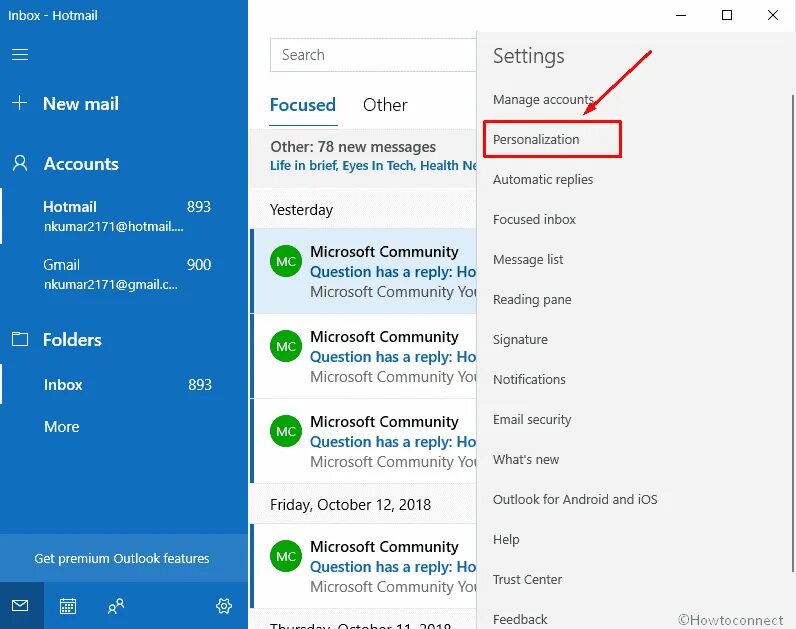This screenshot has width=796, height=629.
Task: Click in the Search box
Action: 373,55
